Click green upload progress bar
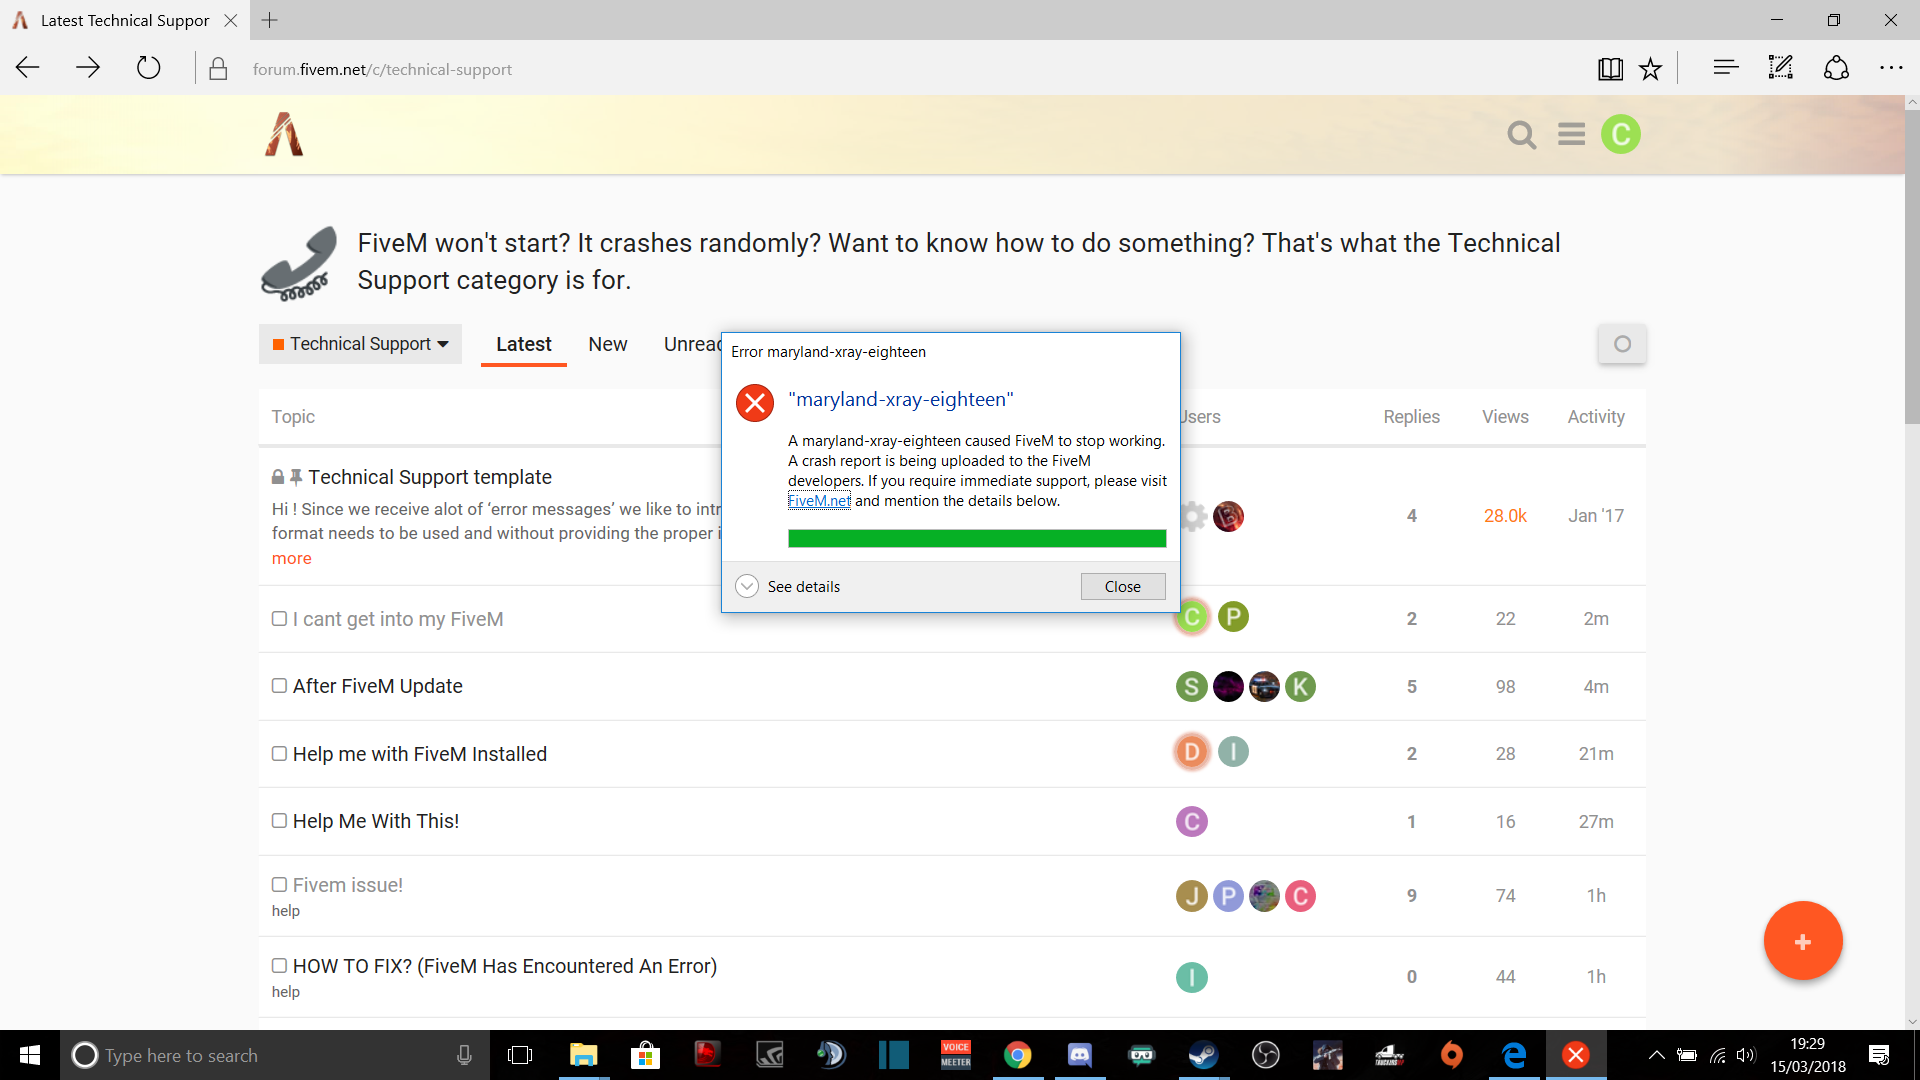Screen dimensions: 1920x1080 [x=977, y=538]
